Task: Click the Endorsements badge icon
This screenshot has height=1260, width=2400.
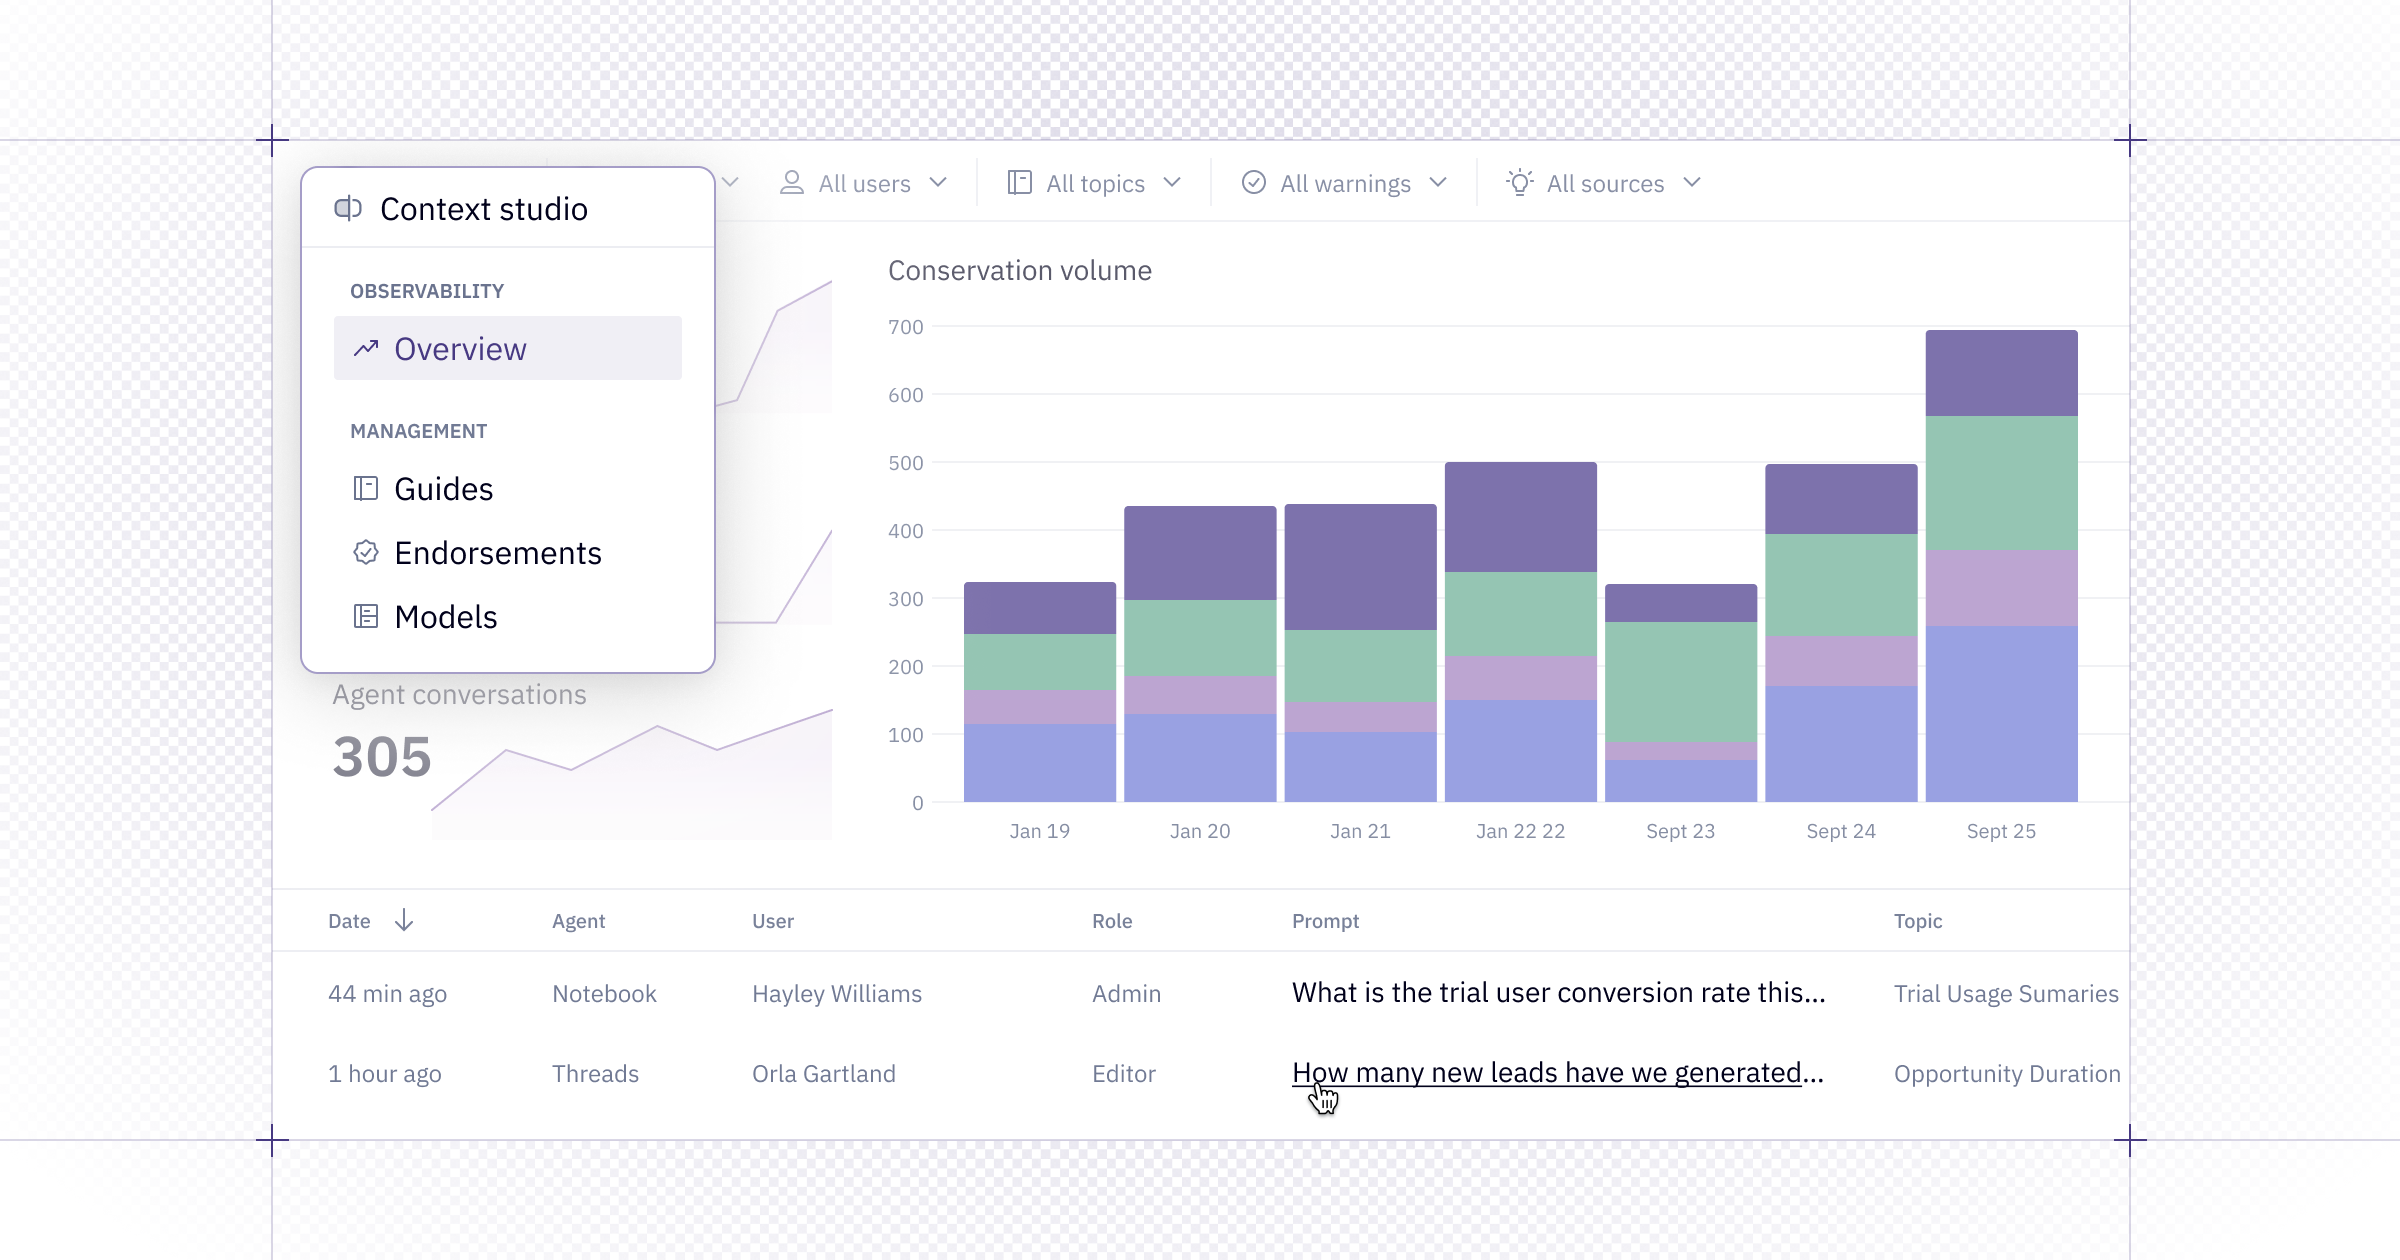Action: pos(366,552)
